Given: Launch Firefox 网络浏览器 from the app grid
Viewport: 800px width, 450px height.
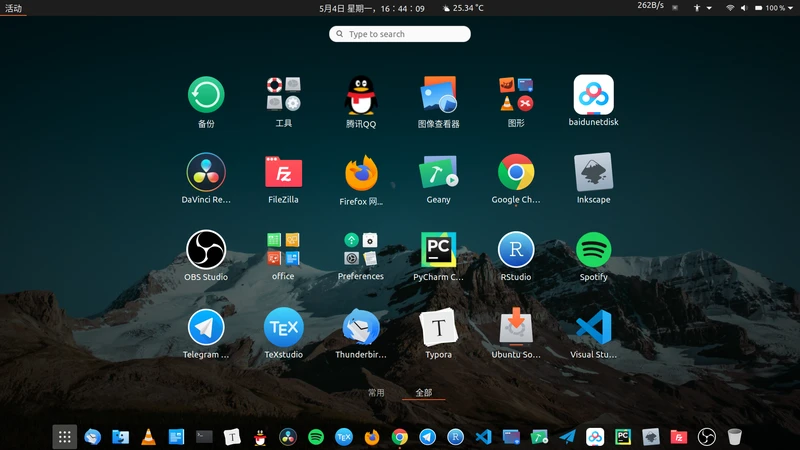Looking at the screenshot, I should coord(361,173).
